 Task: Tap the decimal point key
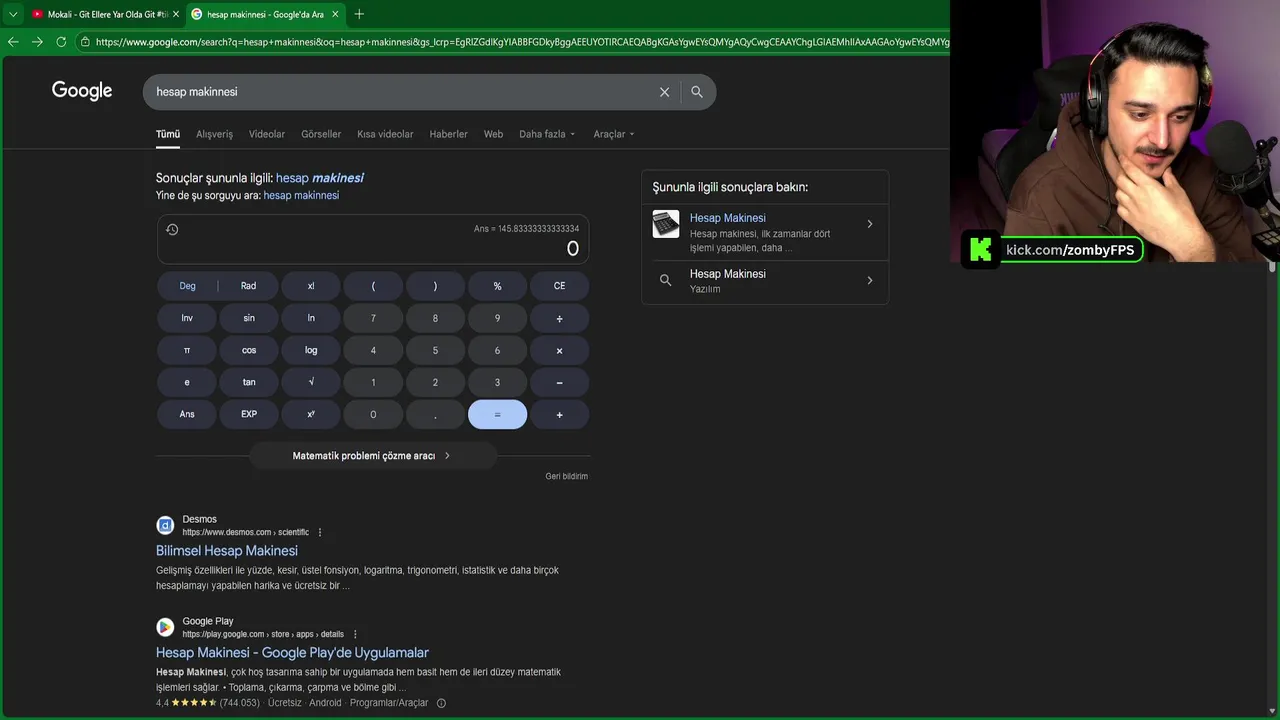pos(435,414)
